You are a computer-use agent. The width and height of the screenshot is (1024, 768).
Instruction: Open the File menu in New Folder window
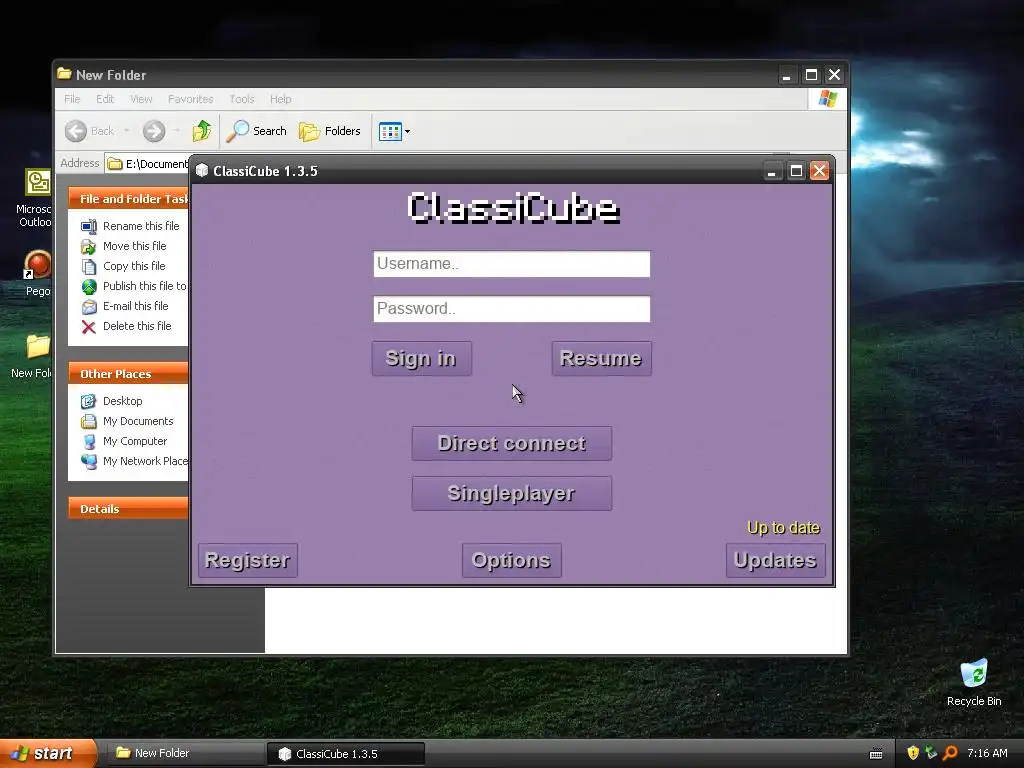pos(72,99)
